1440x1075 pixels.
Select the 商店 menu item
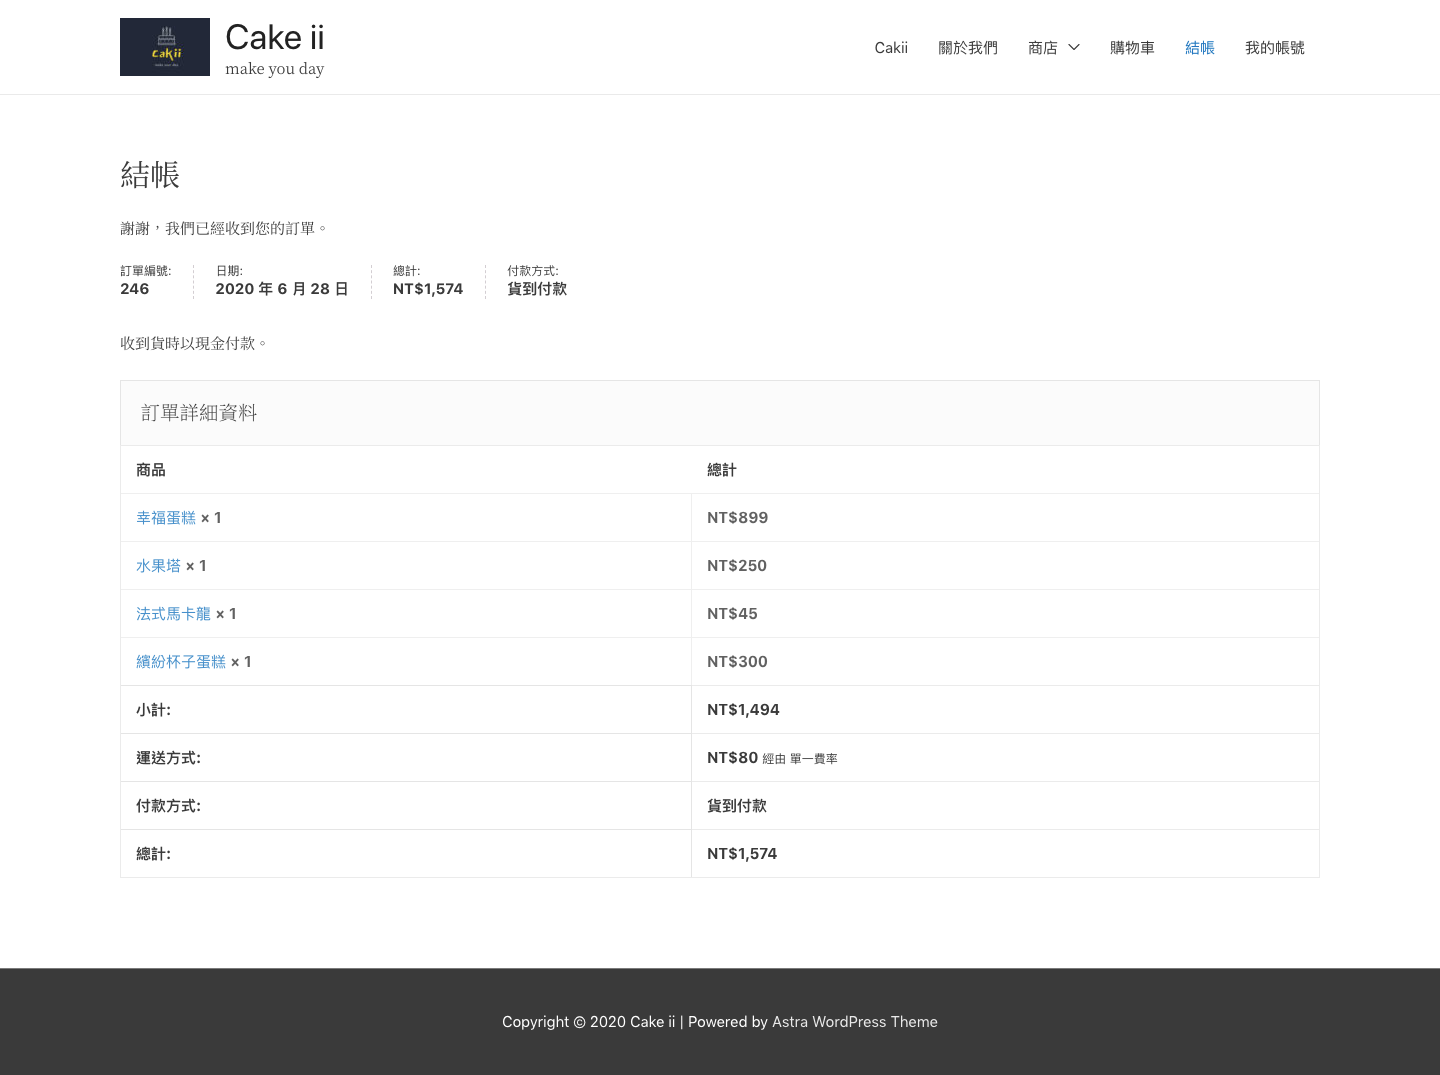[x=1042, y=48]
